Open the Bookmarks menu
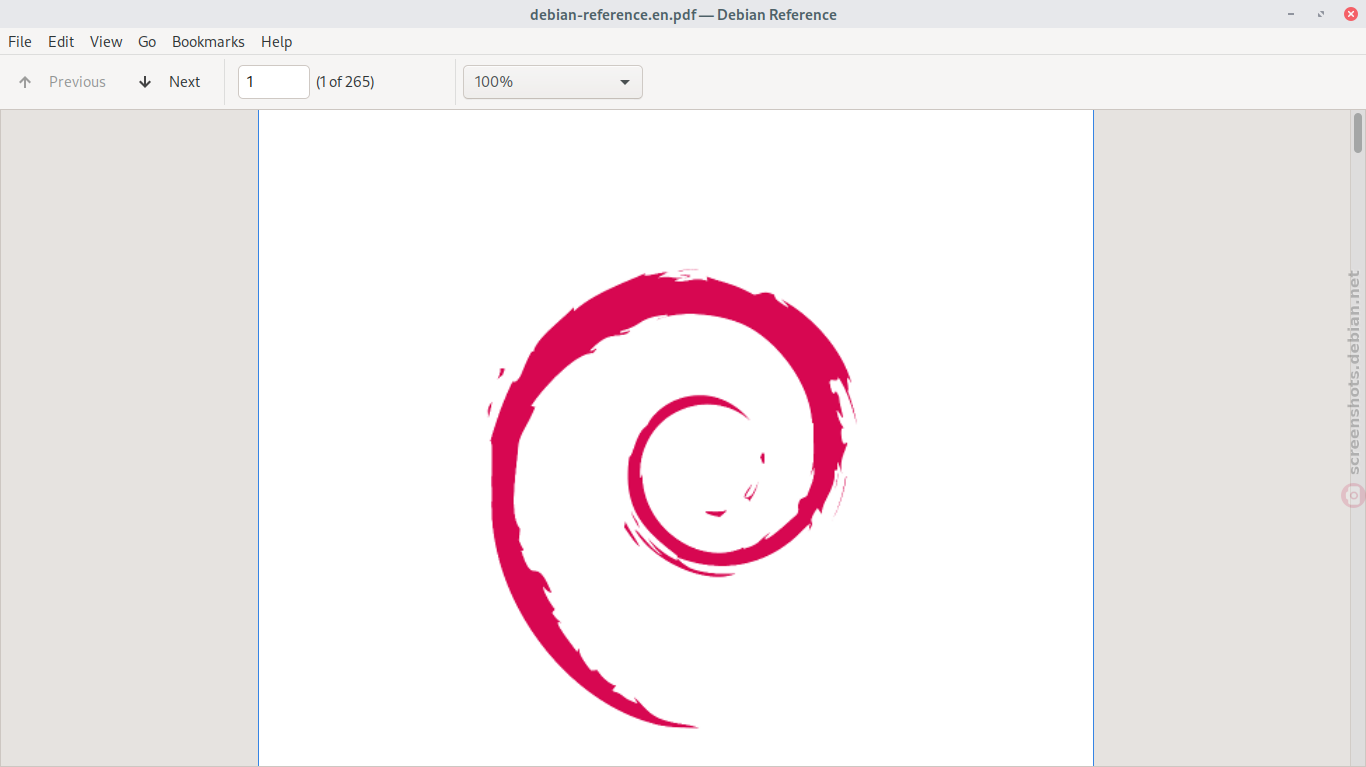The height and width of the screenshot is (767, 1366). click(208, 42)
